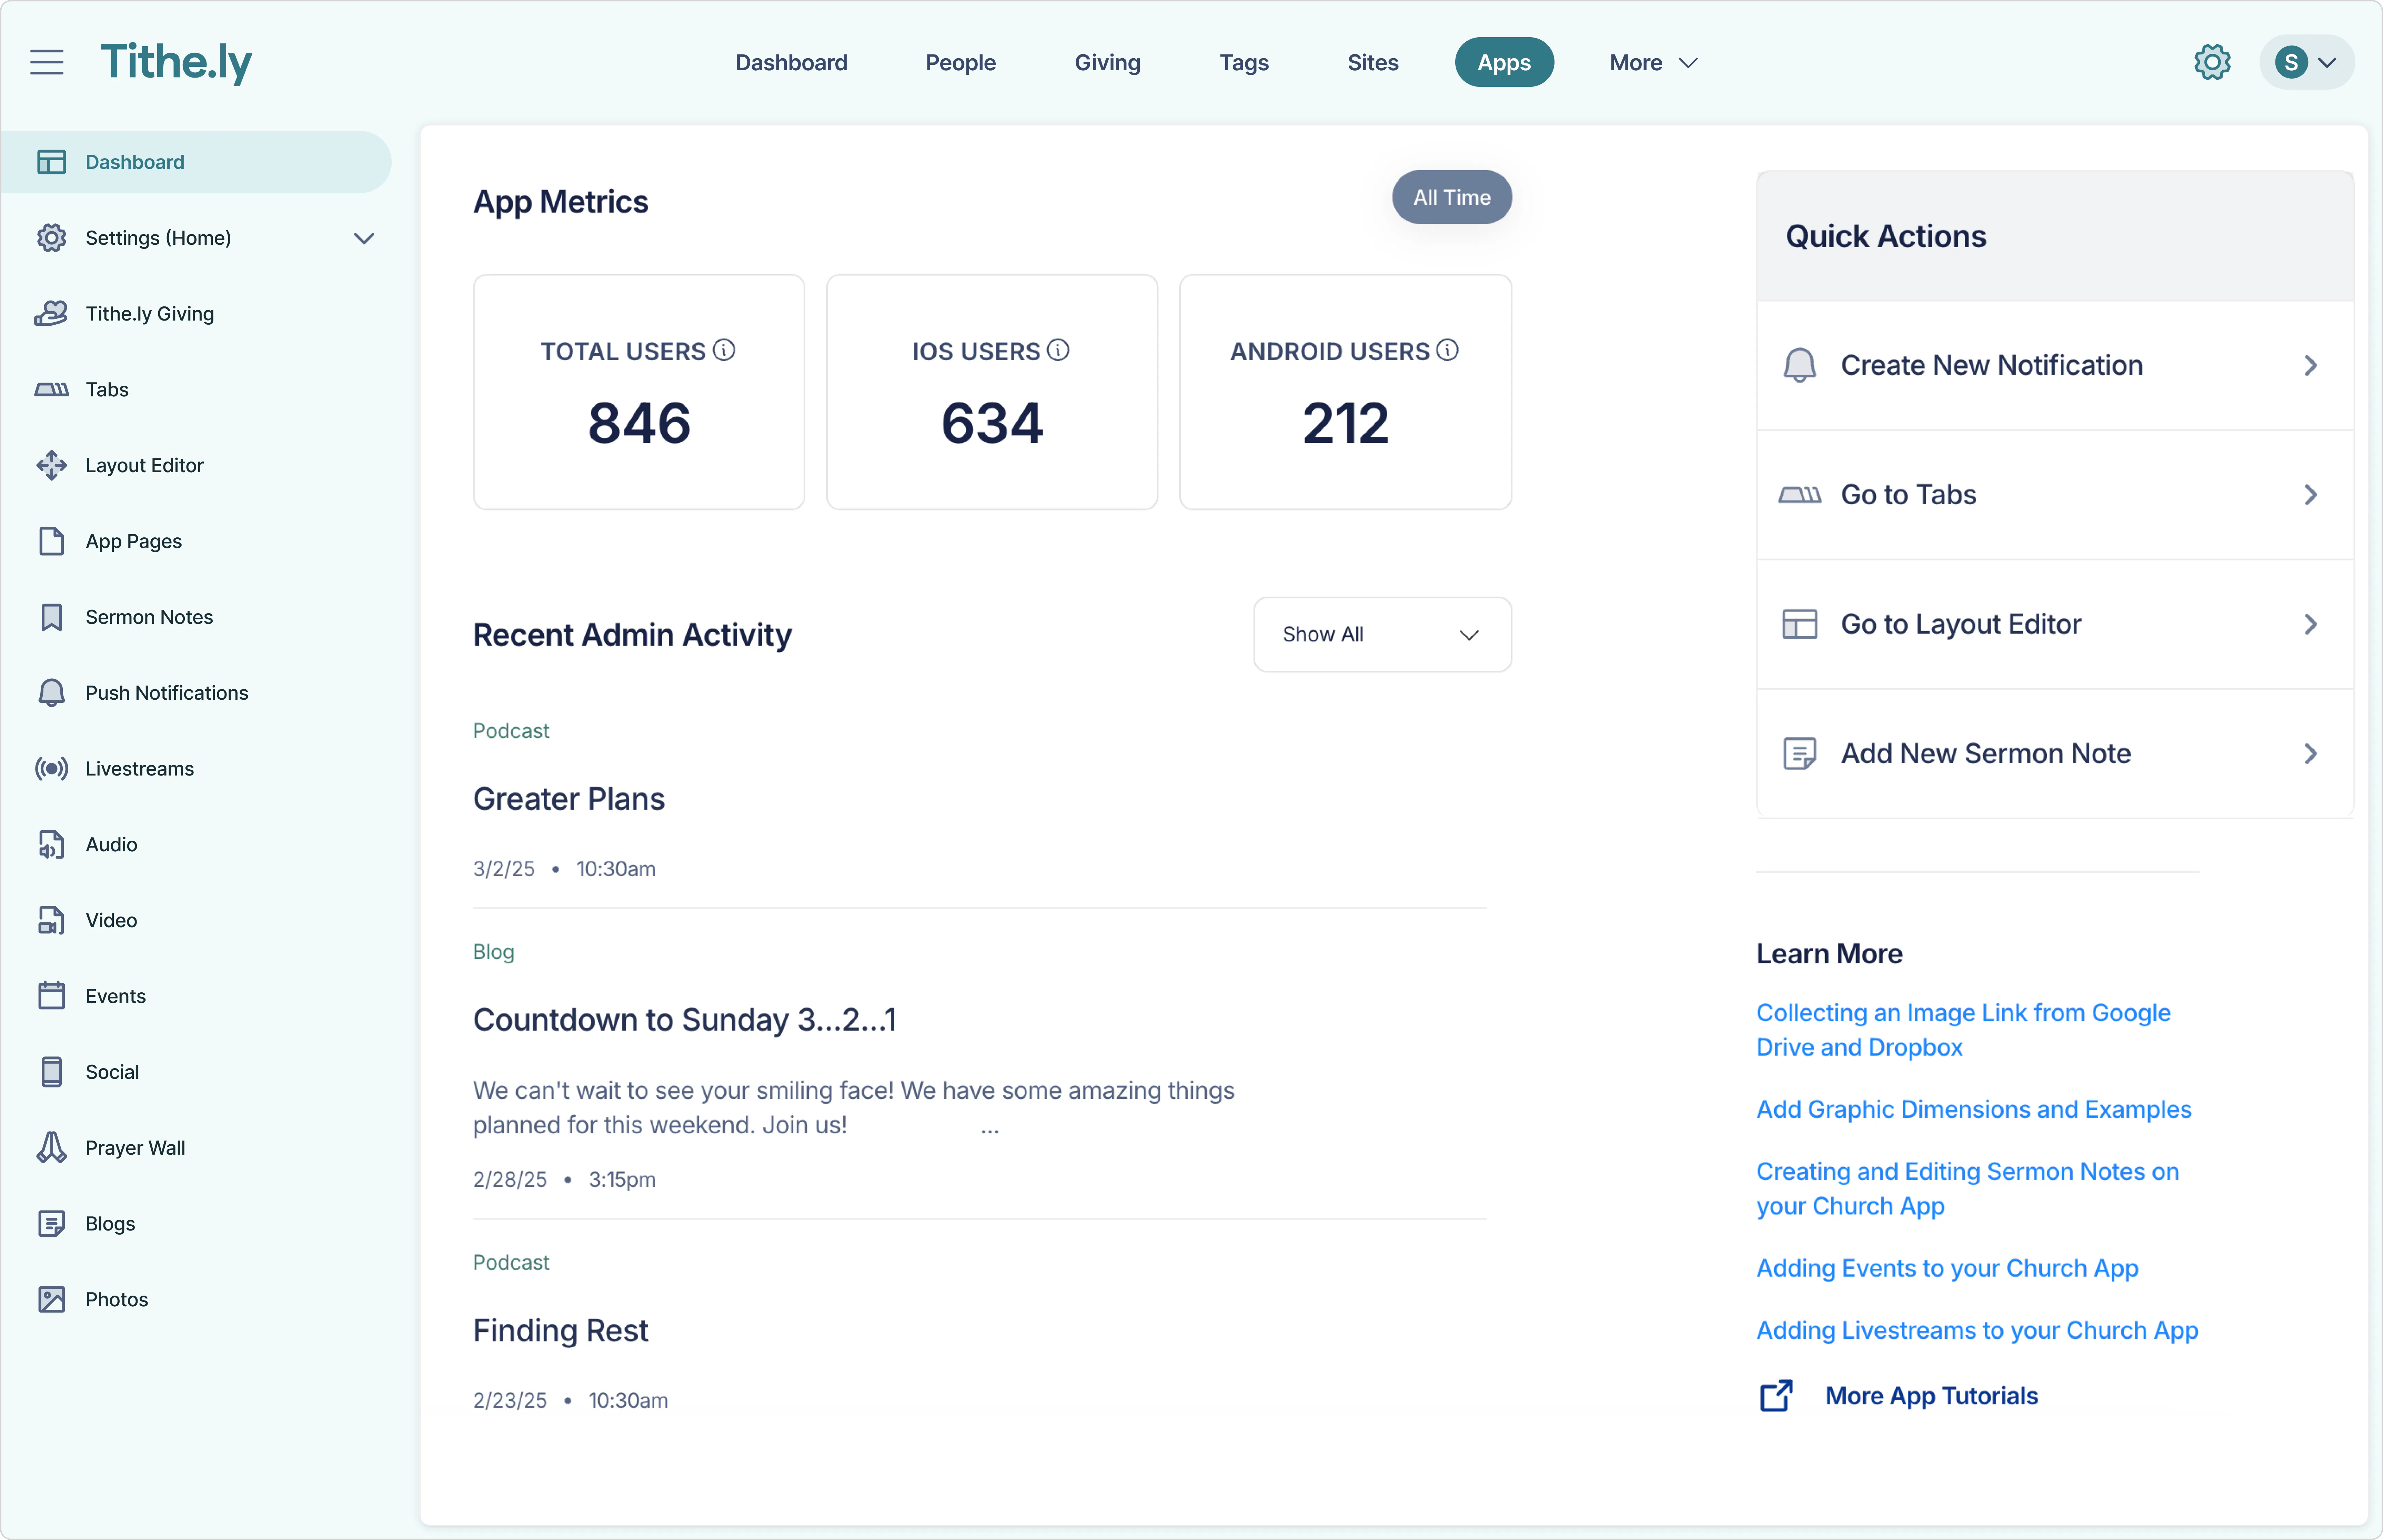The height and width of the screenshot is (1540, 2383).
Task: Select the Apps tab
Action: click(x=1504, y=62)
